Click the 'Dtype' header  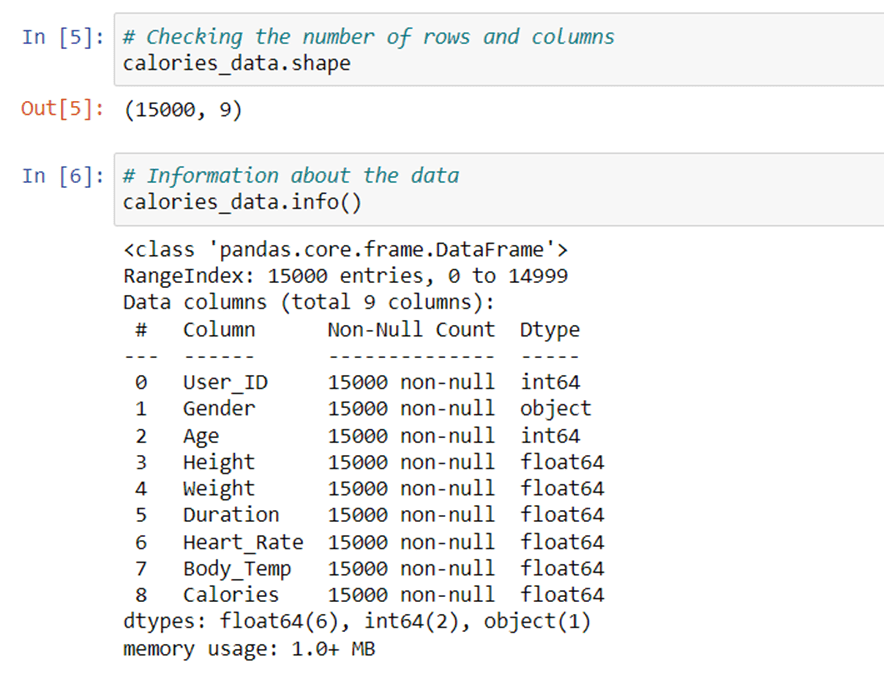(x=550, y=330)
